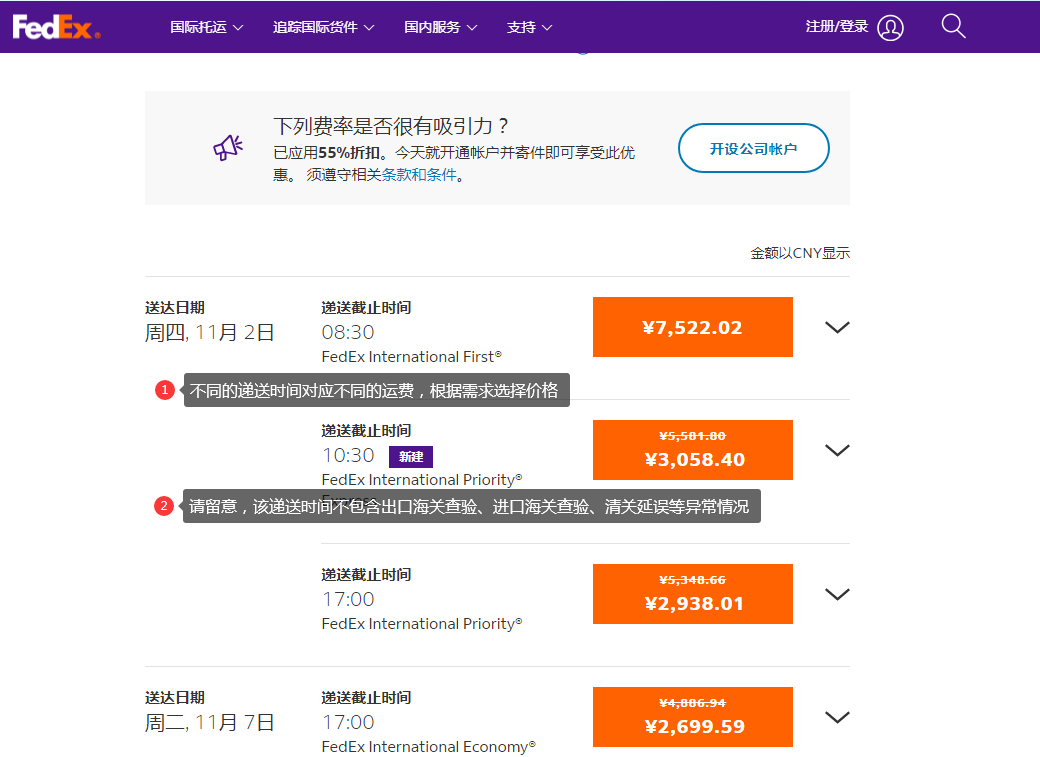Viewport: 1040px width, 757px height.
Task: Expand details for the ¥2,699.59 Economy rate
Action: click(x=836, y=717)
